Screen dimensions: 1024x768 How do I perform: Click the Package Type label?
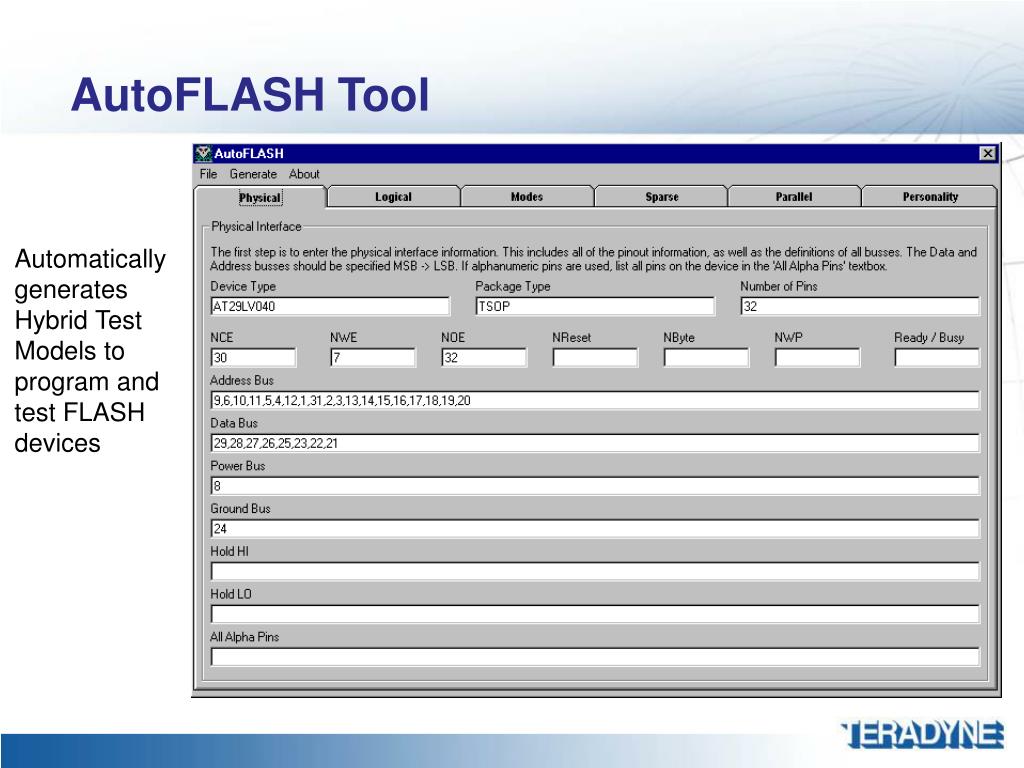pyautogui.click(x=513, y=286)
